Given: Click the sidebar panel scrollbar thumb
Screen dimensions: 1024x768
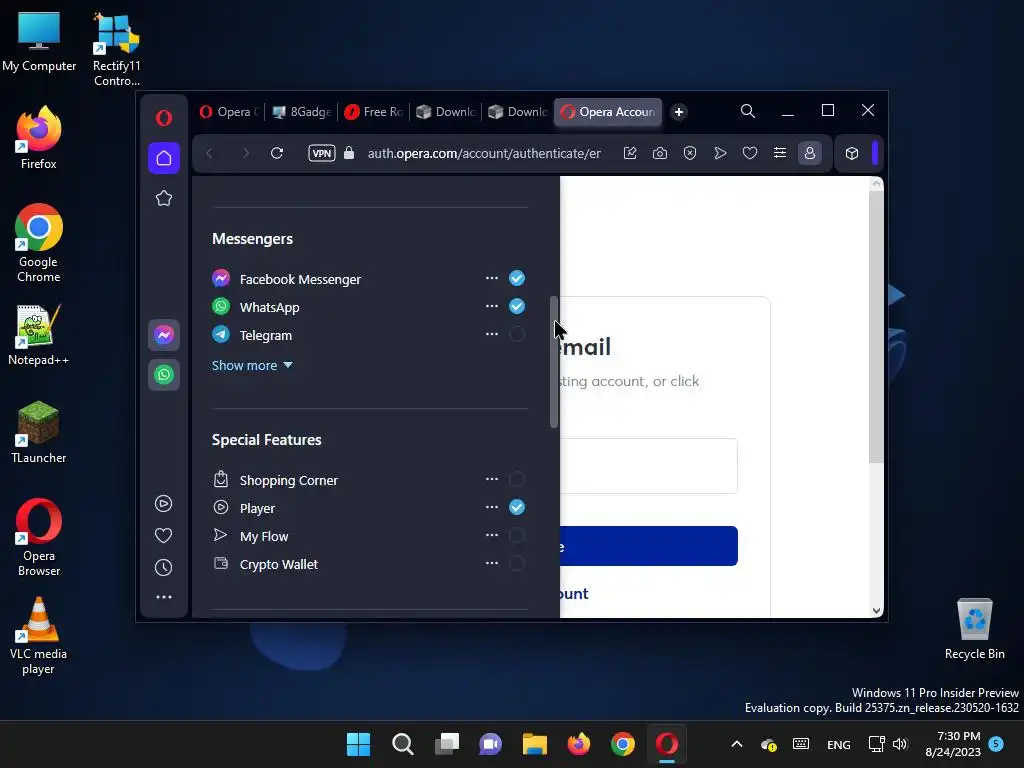Looking at the screenshot, I should pyautogui.click(x=554, y=362).
